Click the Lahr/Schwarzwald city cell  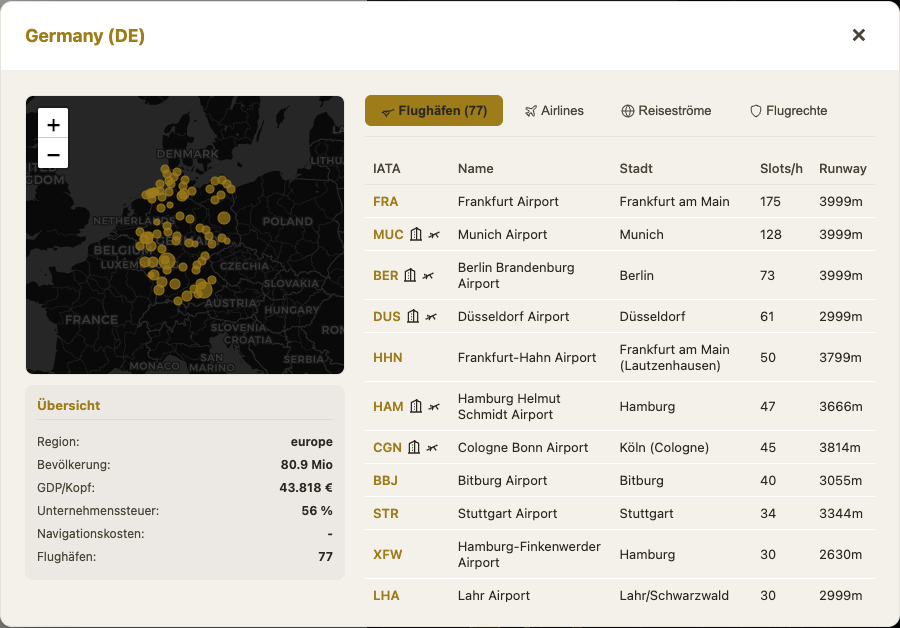click(x=674, y=595)
